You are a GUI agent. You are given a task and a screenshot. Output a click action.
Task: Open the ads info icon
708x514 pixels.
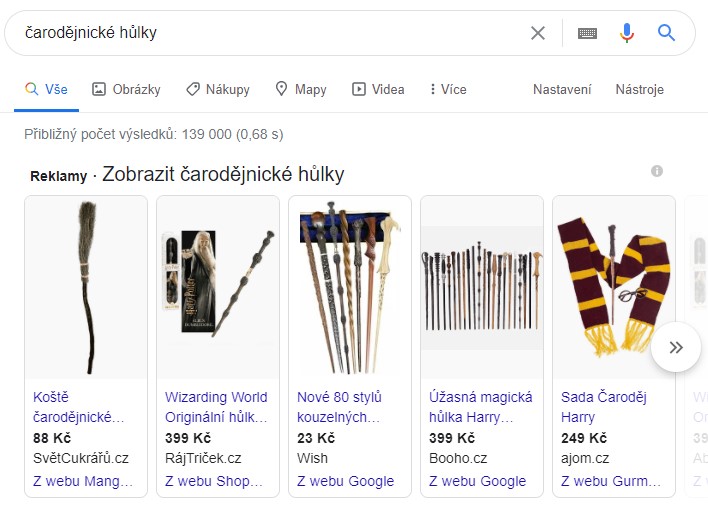(x=657, y=171)
